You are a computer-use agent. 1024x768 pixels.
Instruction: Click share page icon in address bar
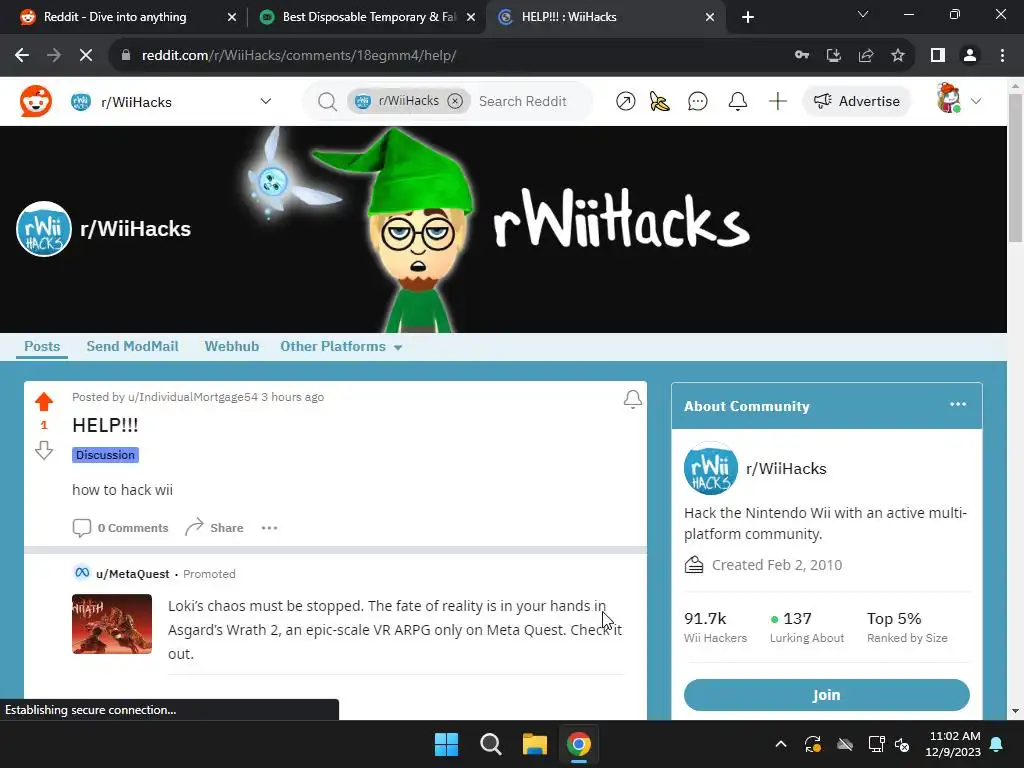click(x=866, y=56)
